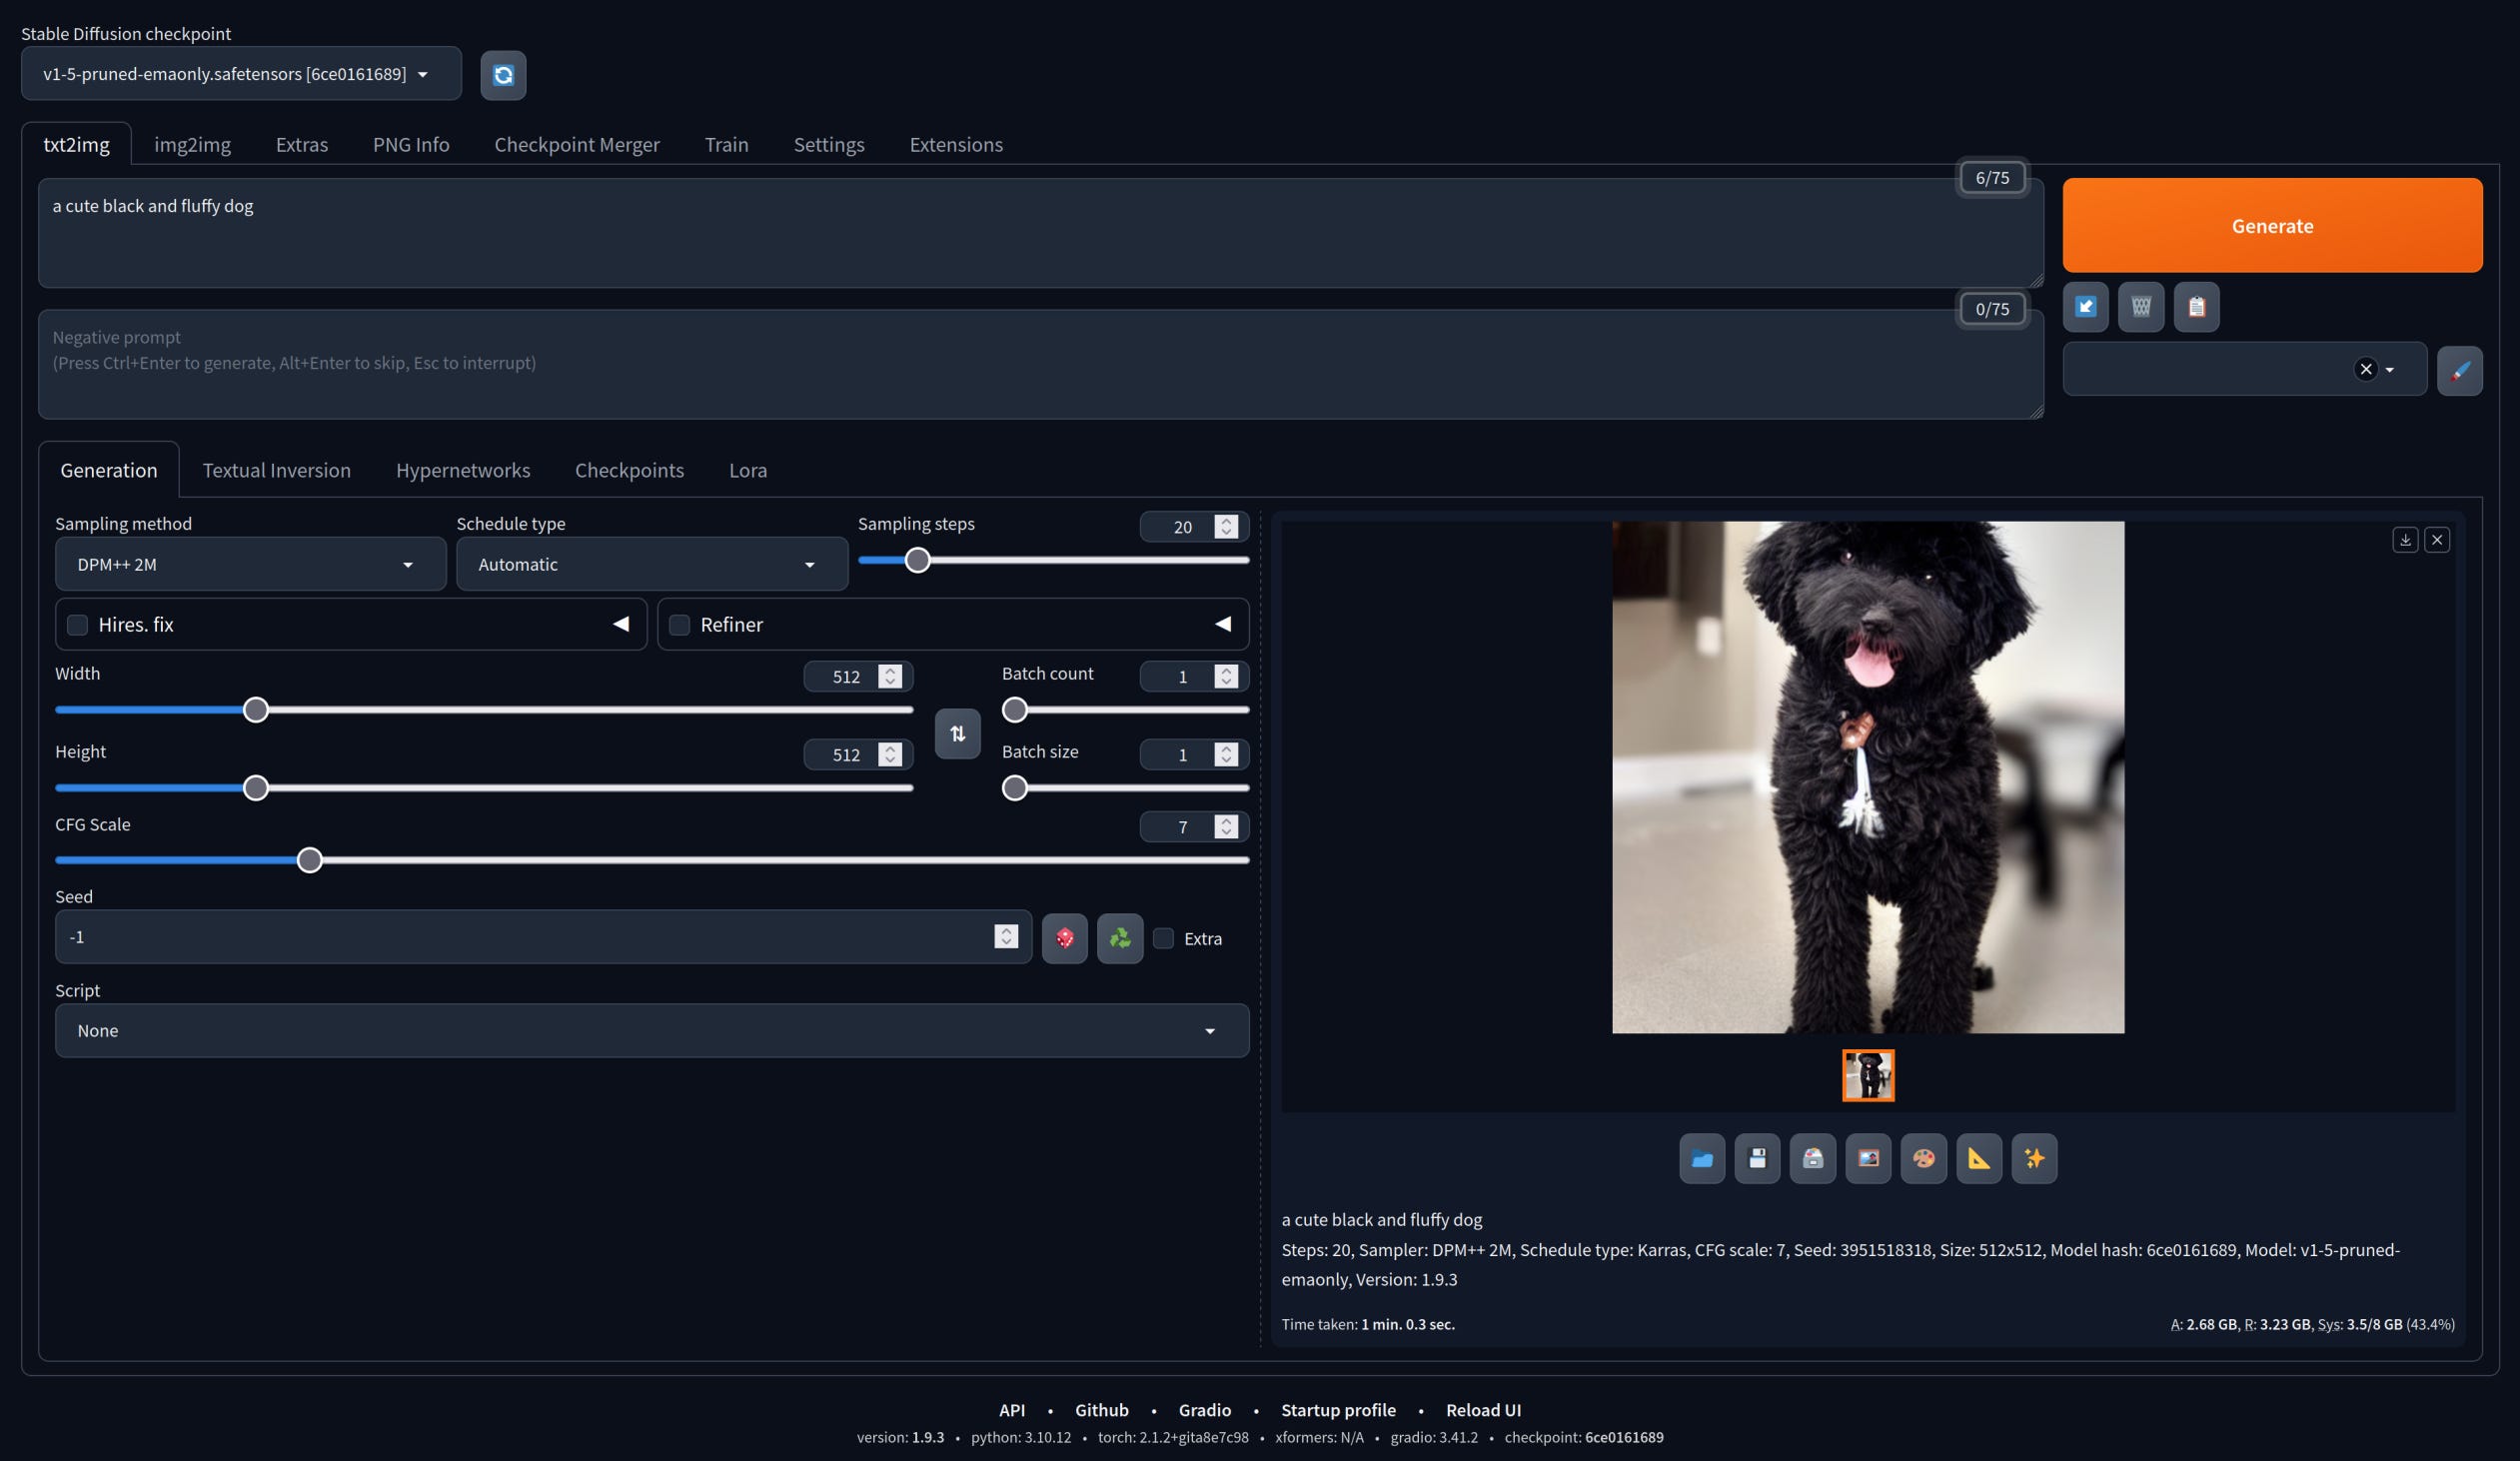Click the read generation parameters arrow icon

[2085, 307]
